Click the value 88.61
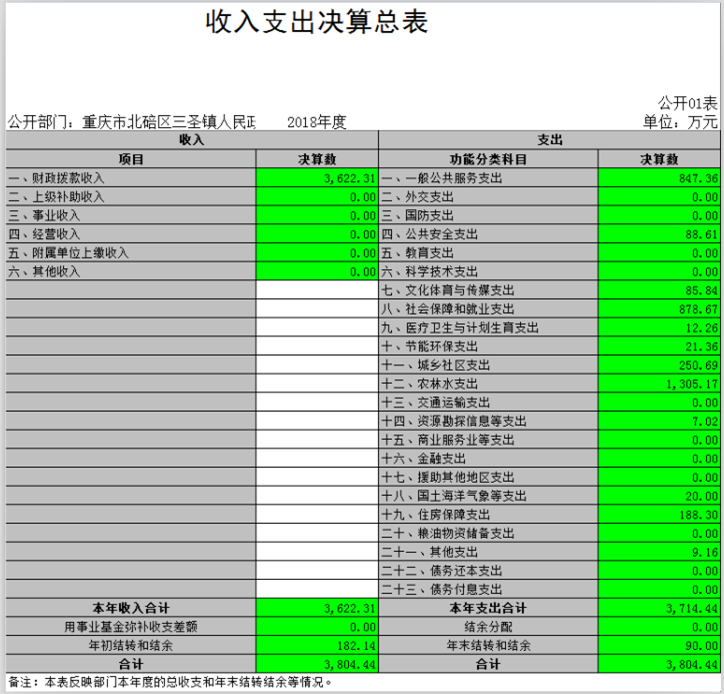This screenshot has width=724, height=694. [701, 235]
